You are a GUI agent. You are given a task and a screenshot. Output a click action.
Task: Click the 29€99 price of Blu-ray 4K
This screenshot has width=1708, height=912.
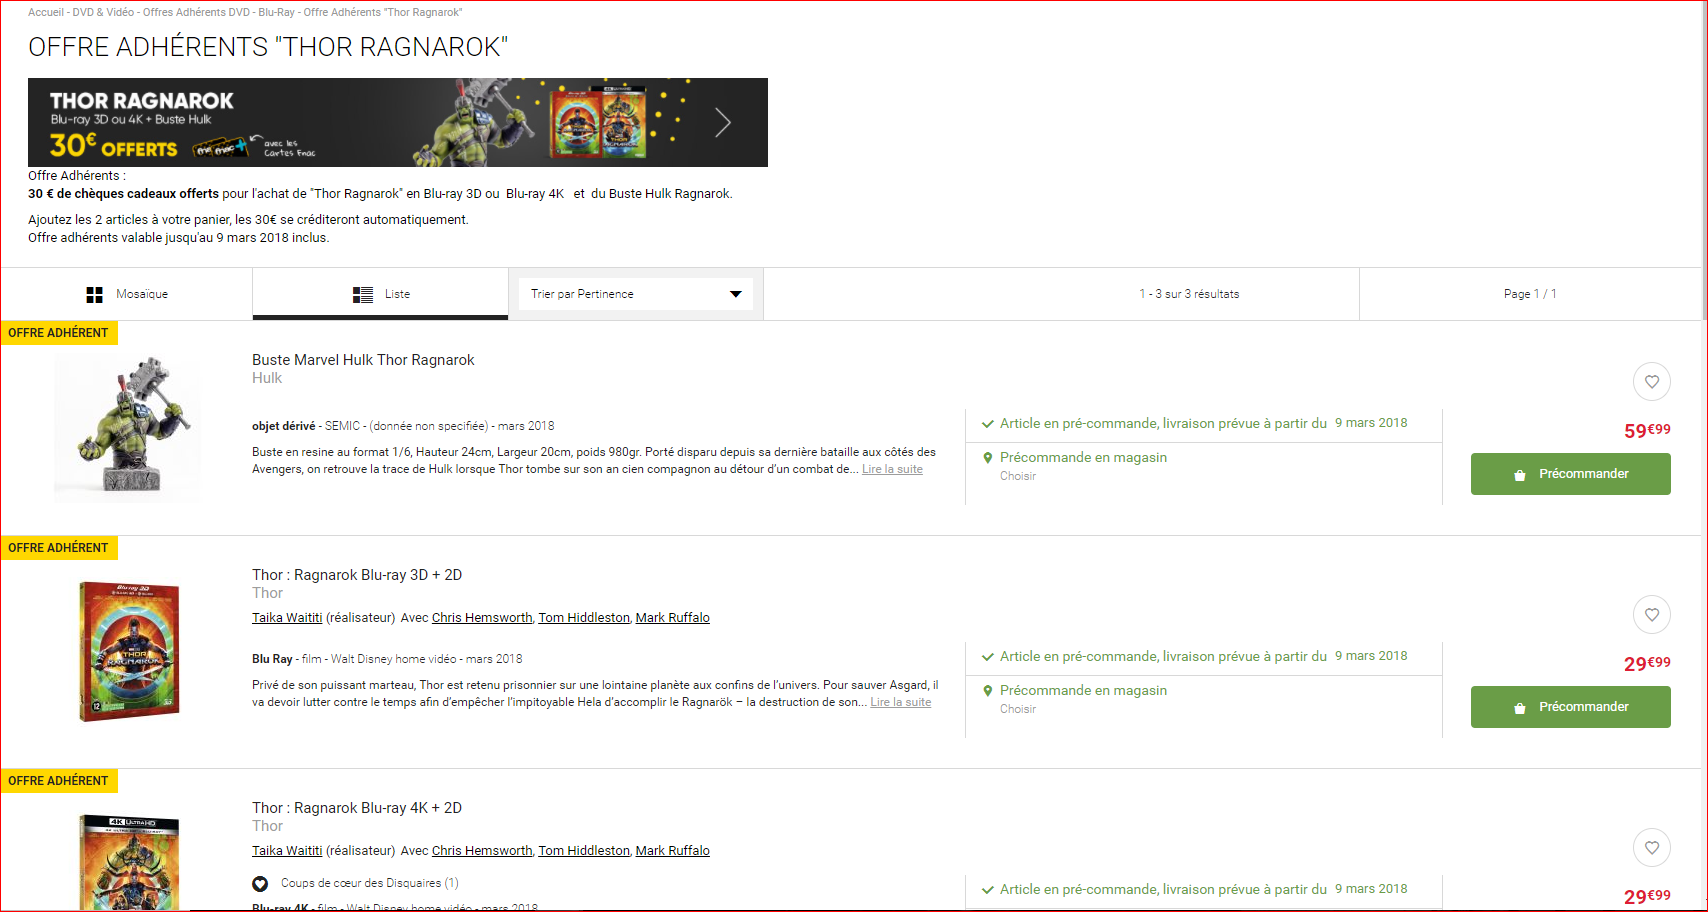pos(1647,896)
